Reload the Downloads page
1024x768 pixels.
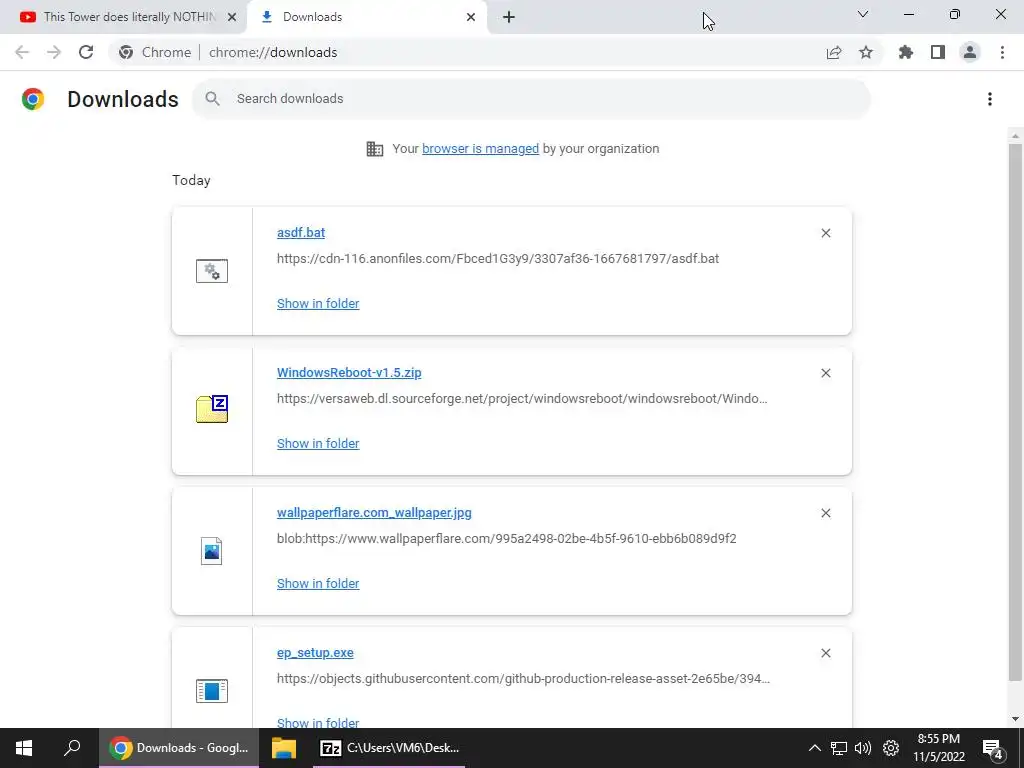[86, 52]
